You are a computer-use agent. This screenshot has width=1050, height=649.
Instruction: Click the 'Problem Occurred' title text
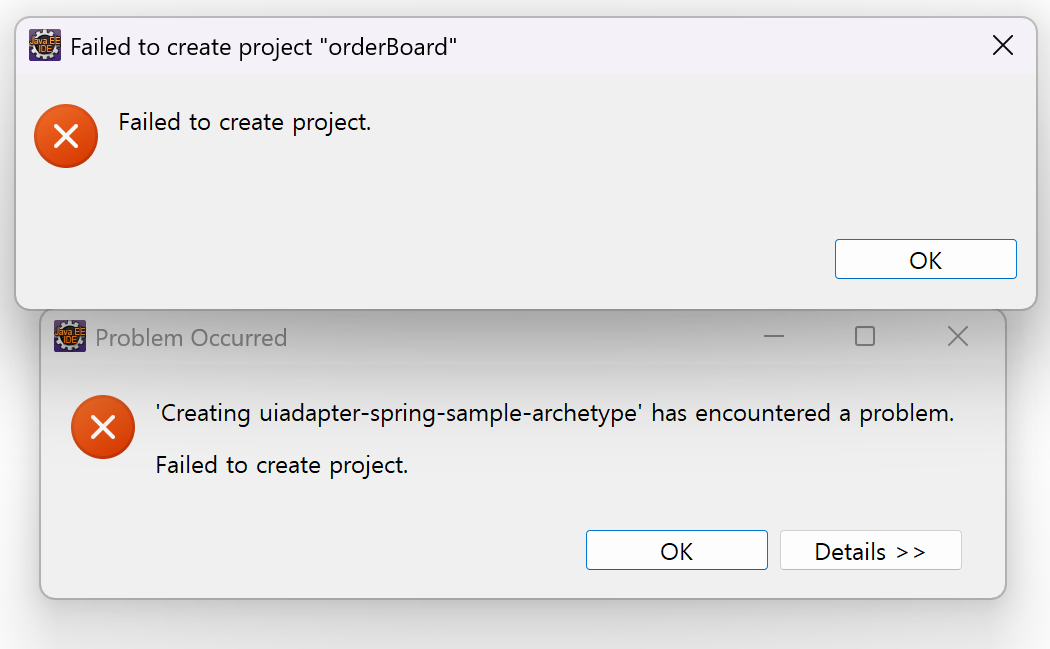click(191, 338)
